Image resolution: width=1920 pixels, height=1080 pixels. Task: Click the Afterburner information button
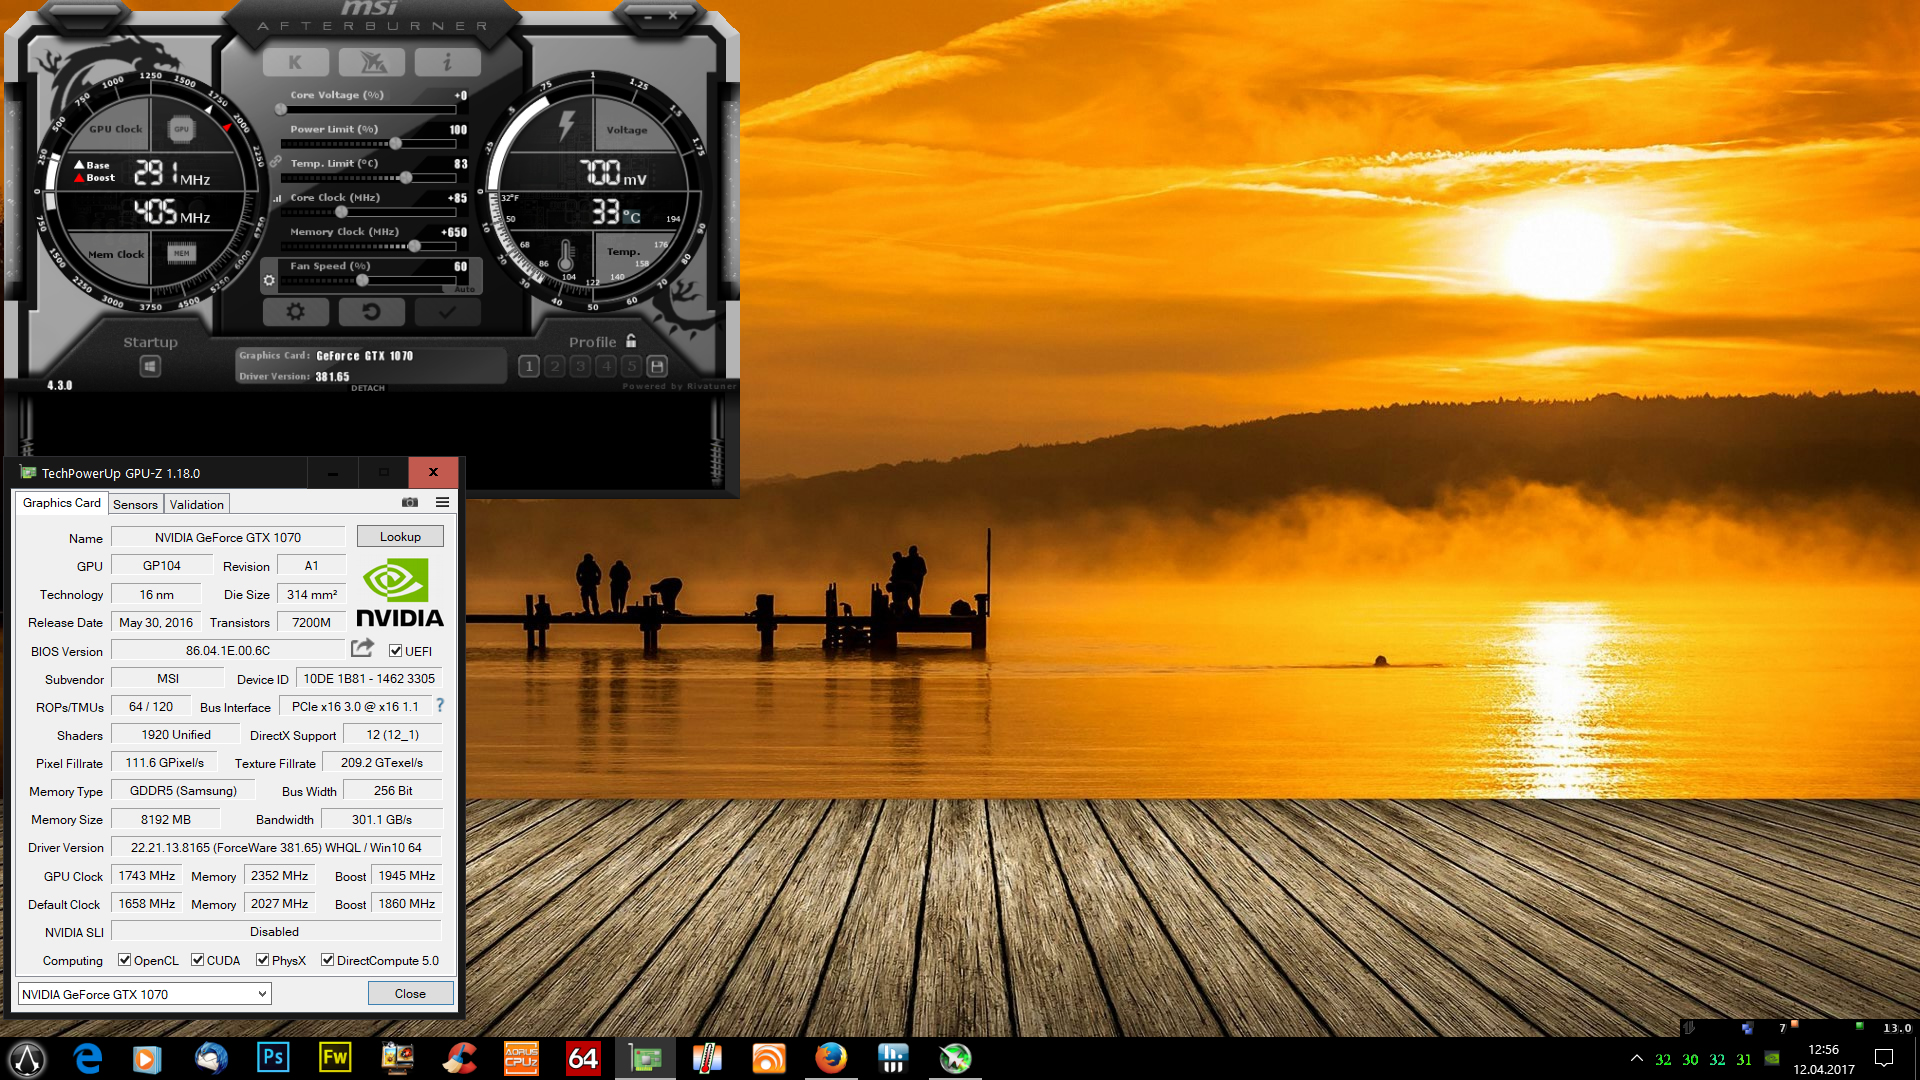coord(447,63)
